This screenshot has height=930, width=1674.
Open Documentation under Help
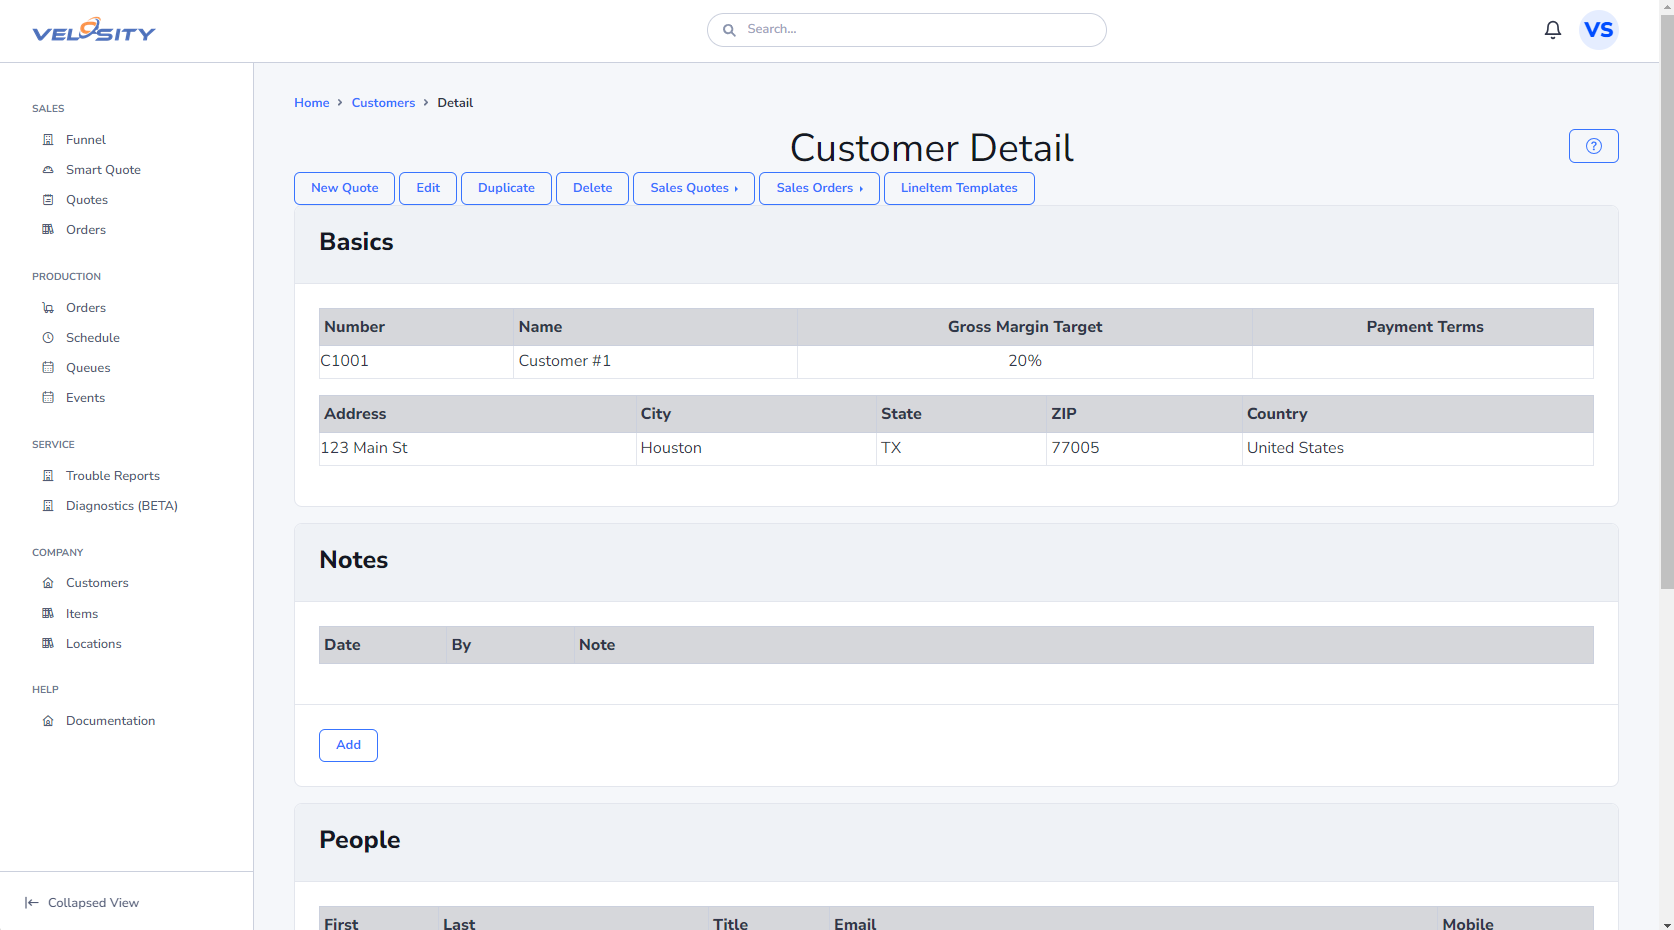point(110,721)
